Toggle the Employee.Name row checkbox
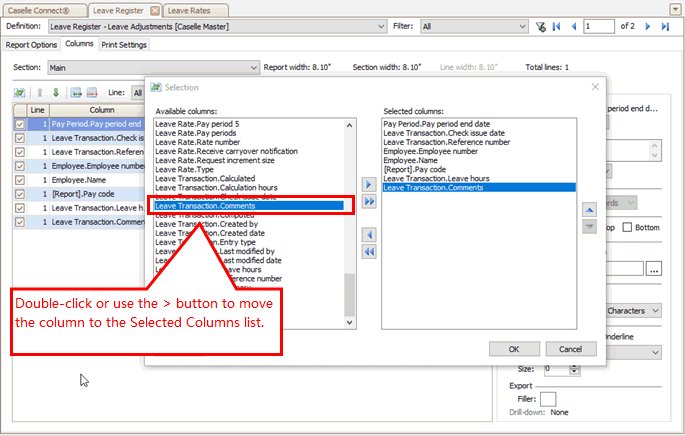 coord(20,180)
